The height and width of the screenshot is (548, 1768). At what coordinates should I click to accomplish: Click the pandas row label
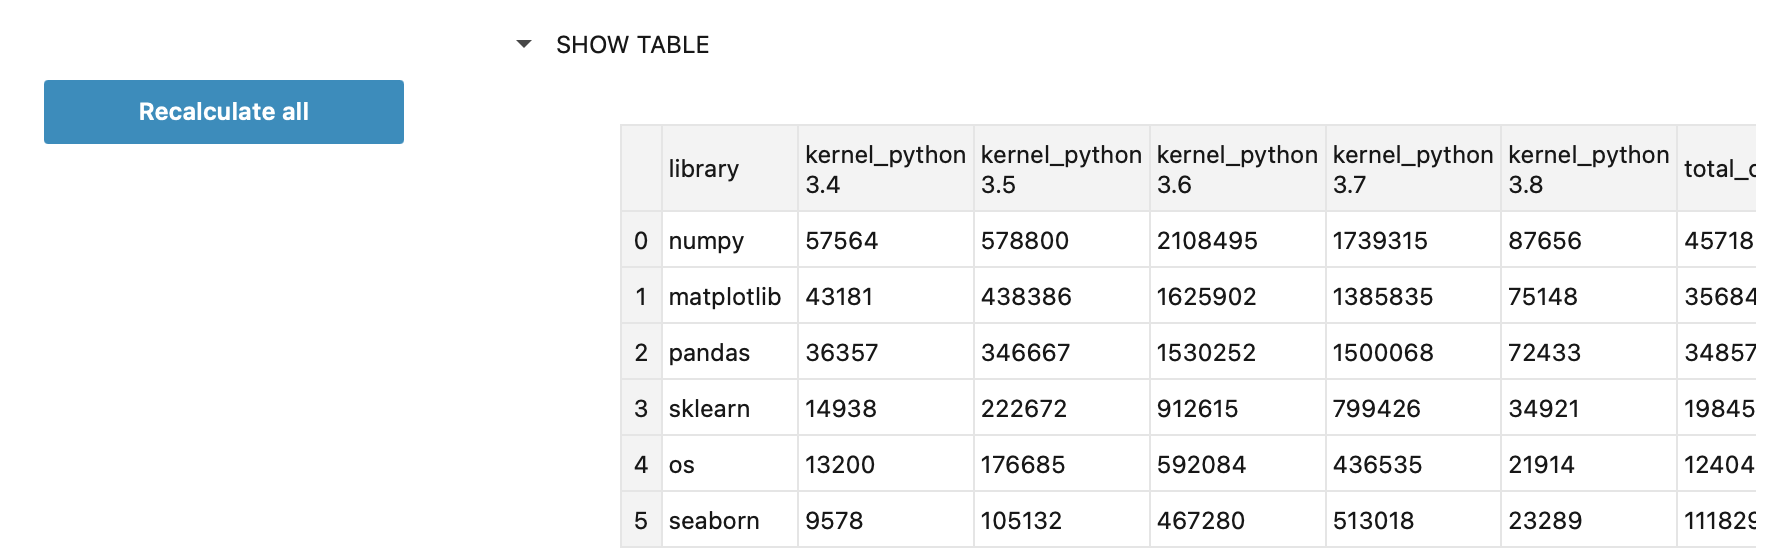tap(709, 353)
